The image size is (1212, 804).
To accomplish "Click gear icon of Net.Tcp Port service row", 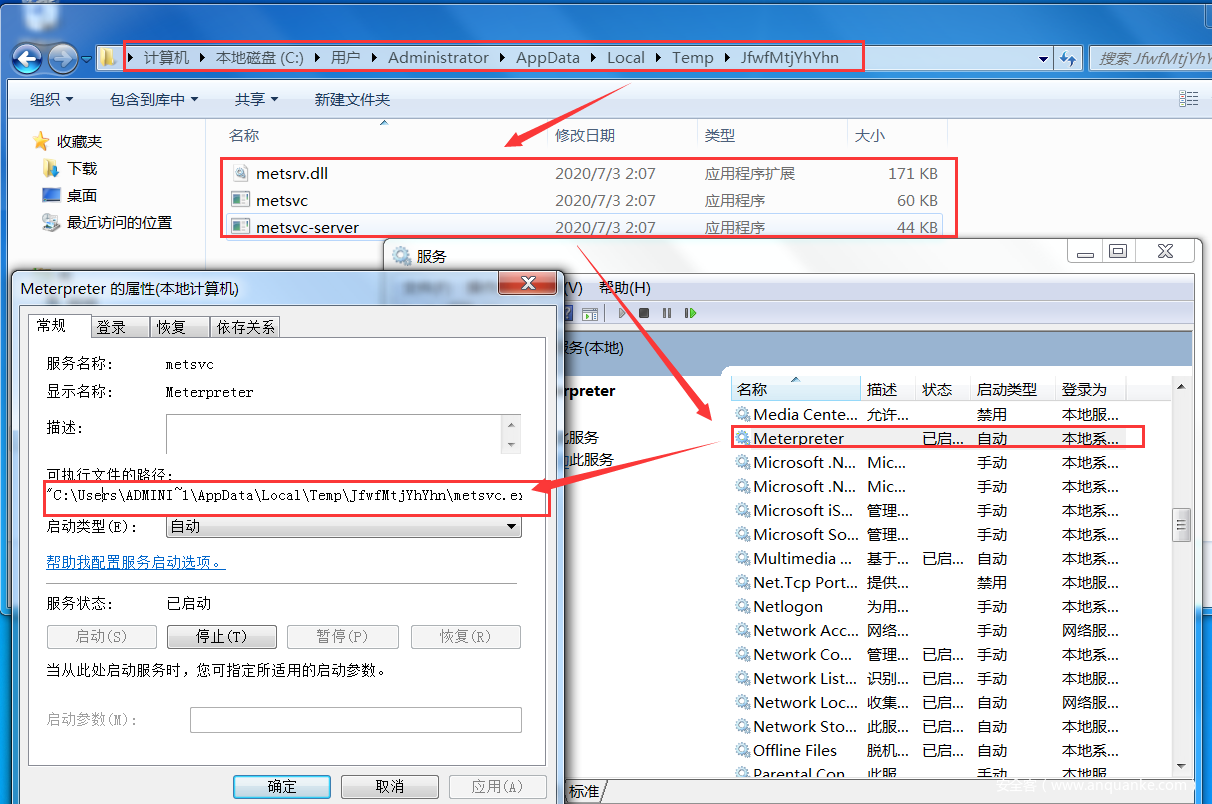I will pyautogui.click(x=743, y=582).
